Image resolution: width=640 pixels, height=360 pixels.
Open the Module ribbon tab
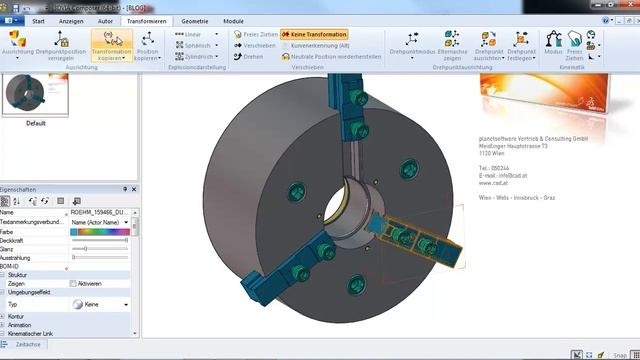coord(233,21)
